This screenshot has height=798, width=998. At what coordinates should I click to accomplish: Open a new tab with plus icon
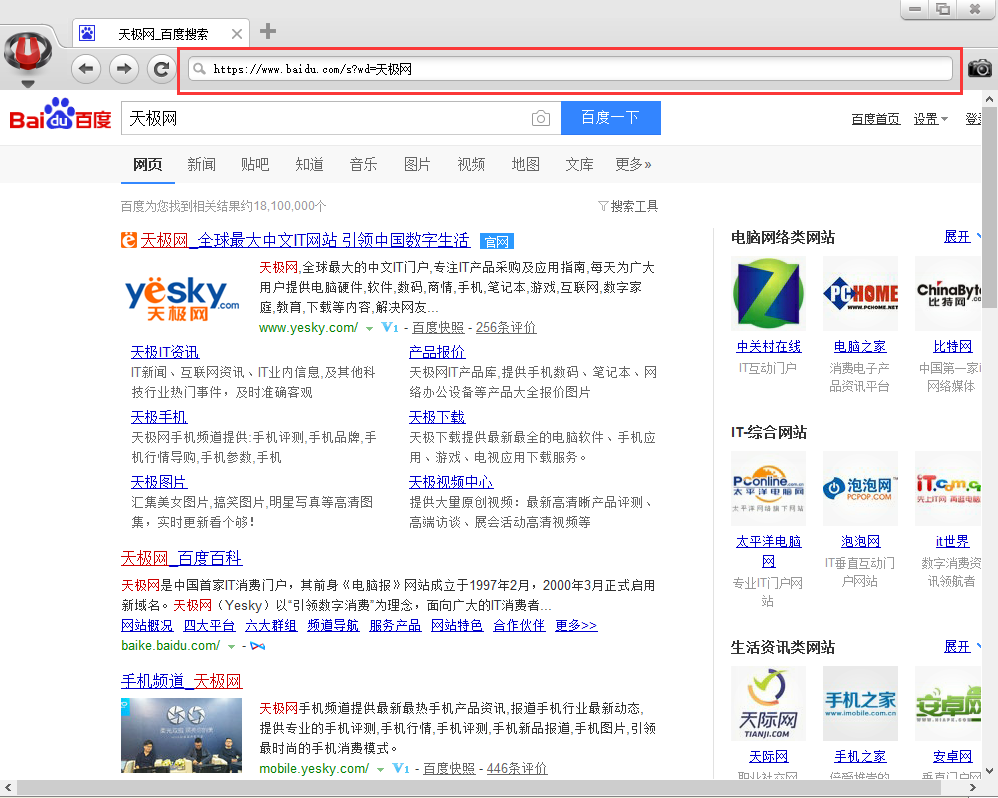coord(267,31)
